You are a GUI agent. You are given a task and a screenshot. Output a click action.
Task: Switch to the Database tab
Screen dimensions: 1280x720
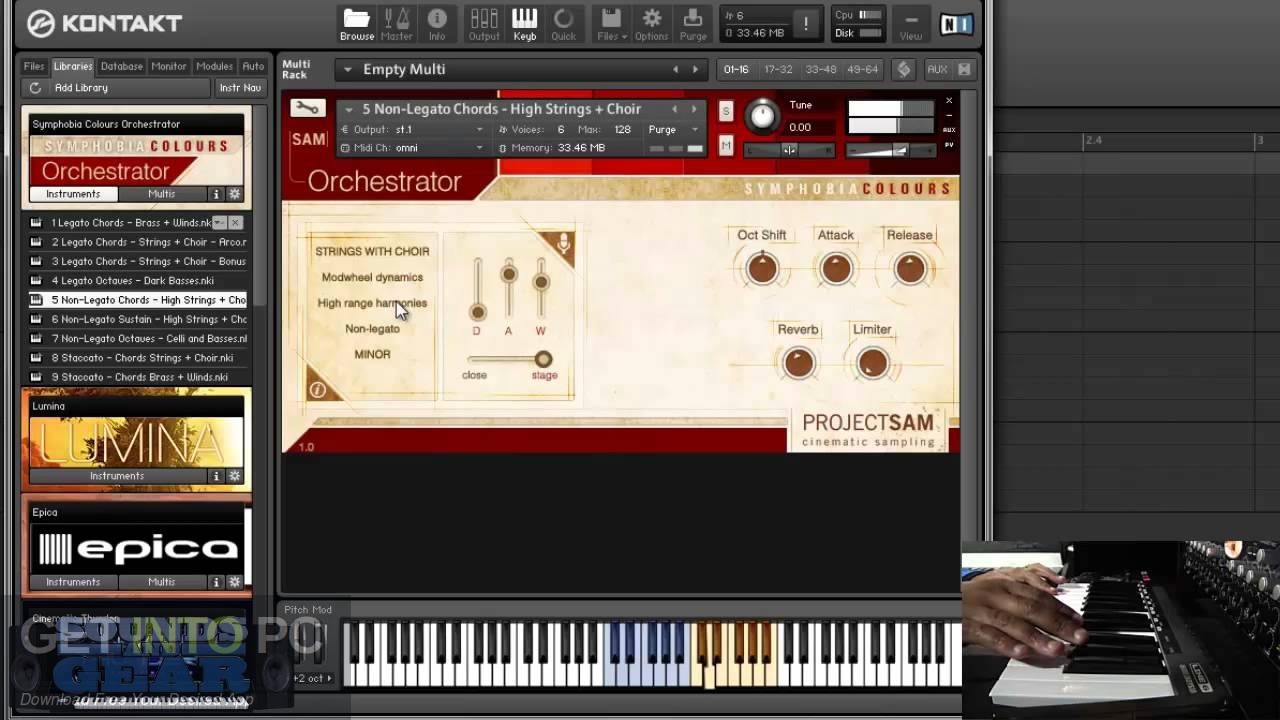pos(121,66)
